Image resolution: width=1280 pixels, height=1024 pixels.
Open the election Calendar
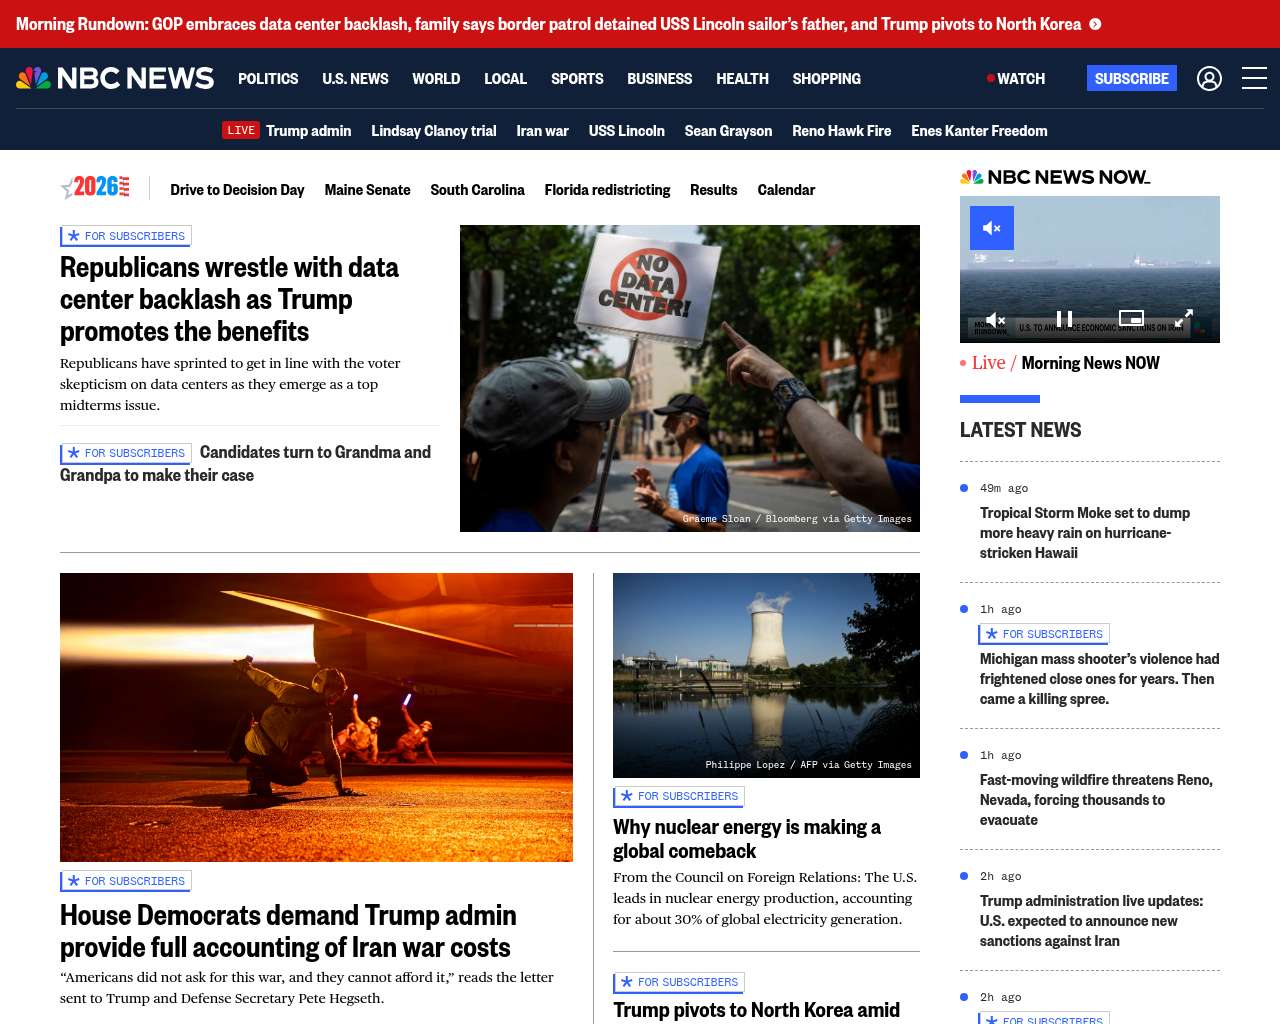(786, 189)
